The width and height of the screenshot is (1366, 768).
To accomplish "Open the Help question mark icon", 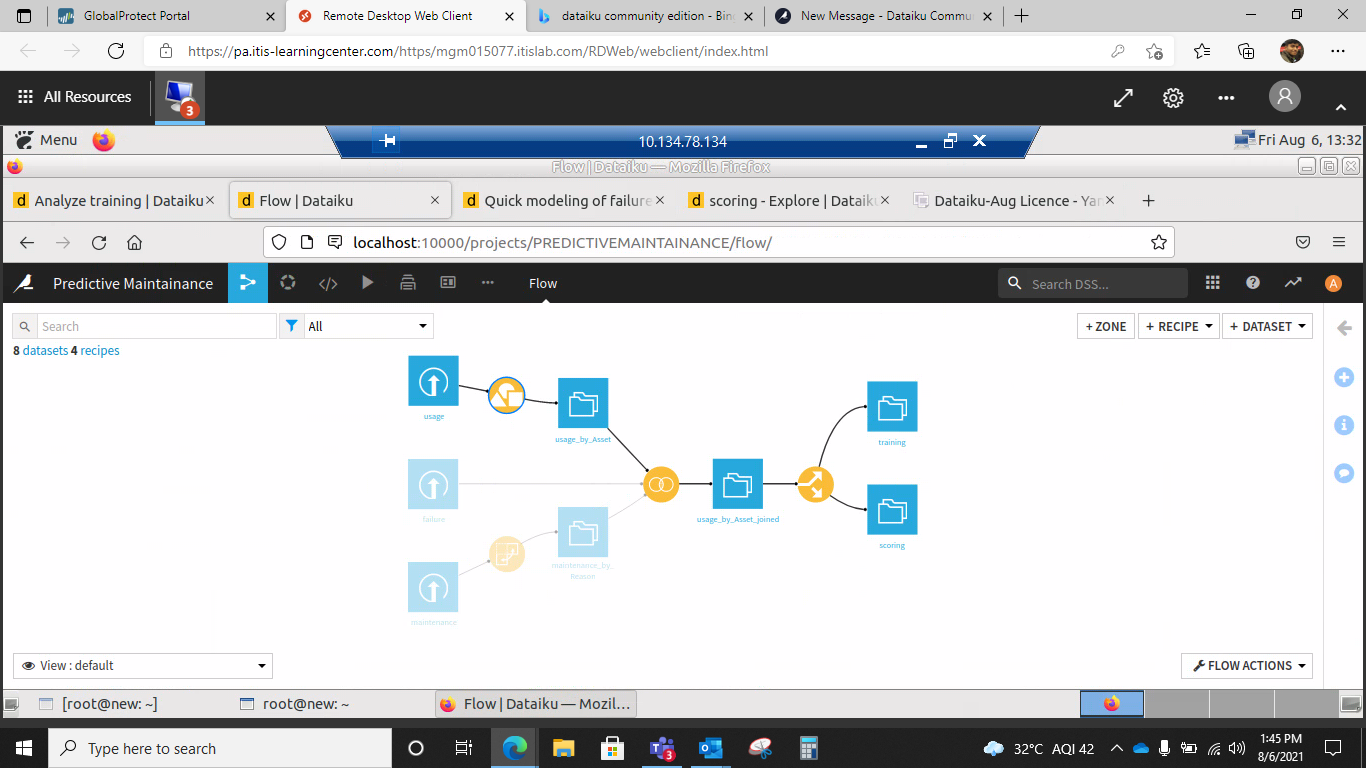I will (x=1252, y=282).
